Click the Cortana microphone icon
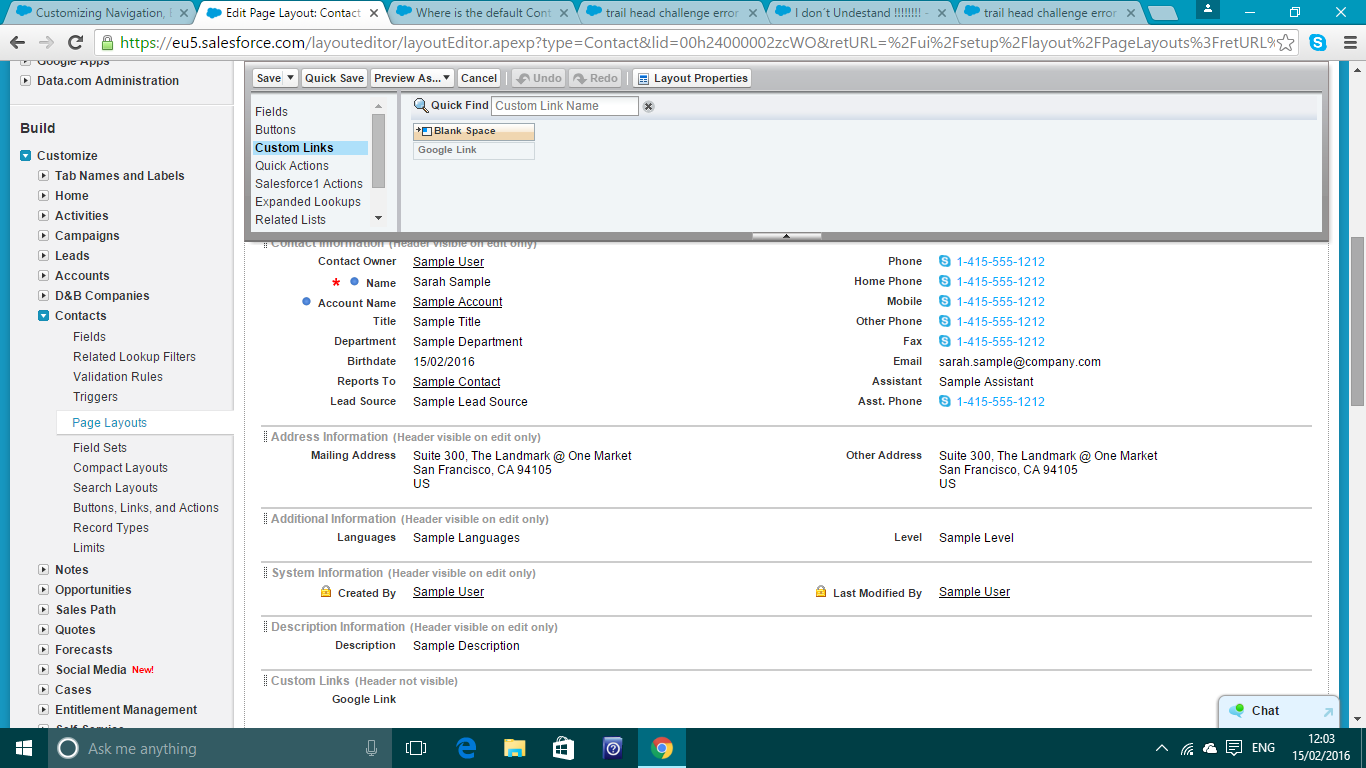The height and width of the screenshot is (768, 1366). [x=372, y=748]
